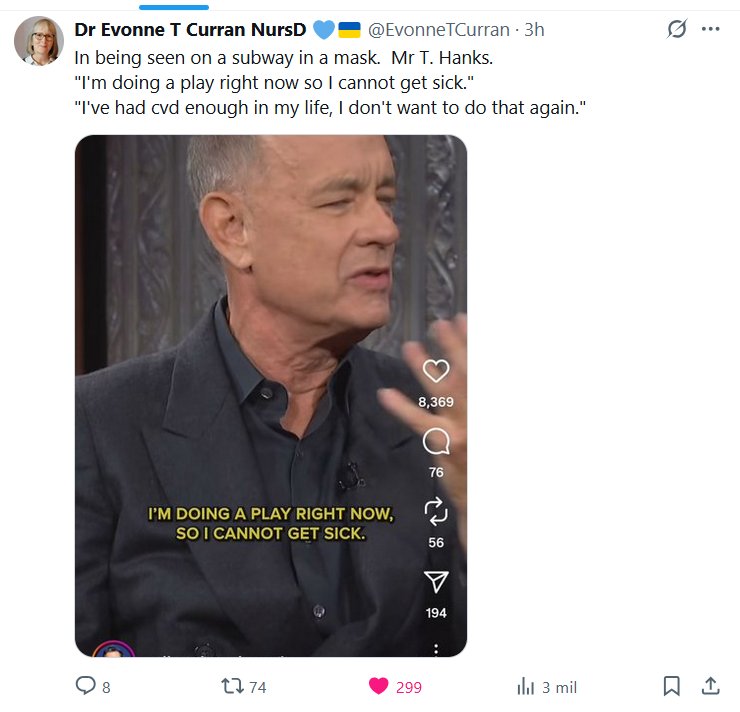Tap the white heart icon inside the video
740x712 pixels.
coord(436,371)
